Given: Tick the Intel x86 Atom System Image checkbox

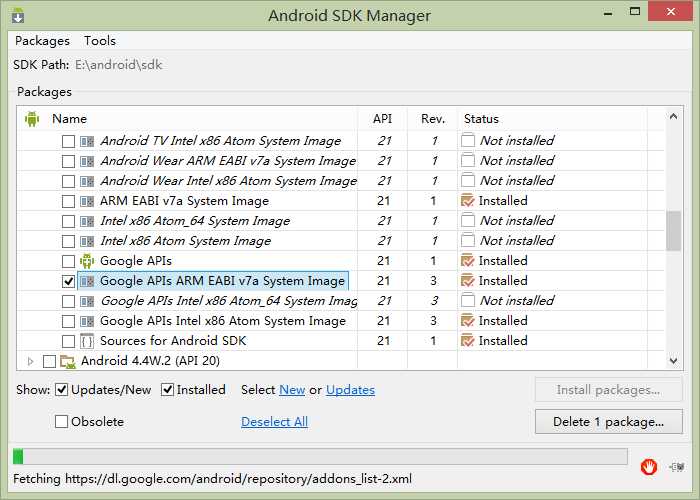Looking at the screenshot, I should point(68,242).
